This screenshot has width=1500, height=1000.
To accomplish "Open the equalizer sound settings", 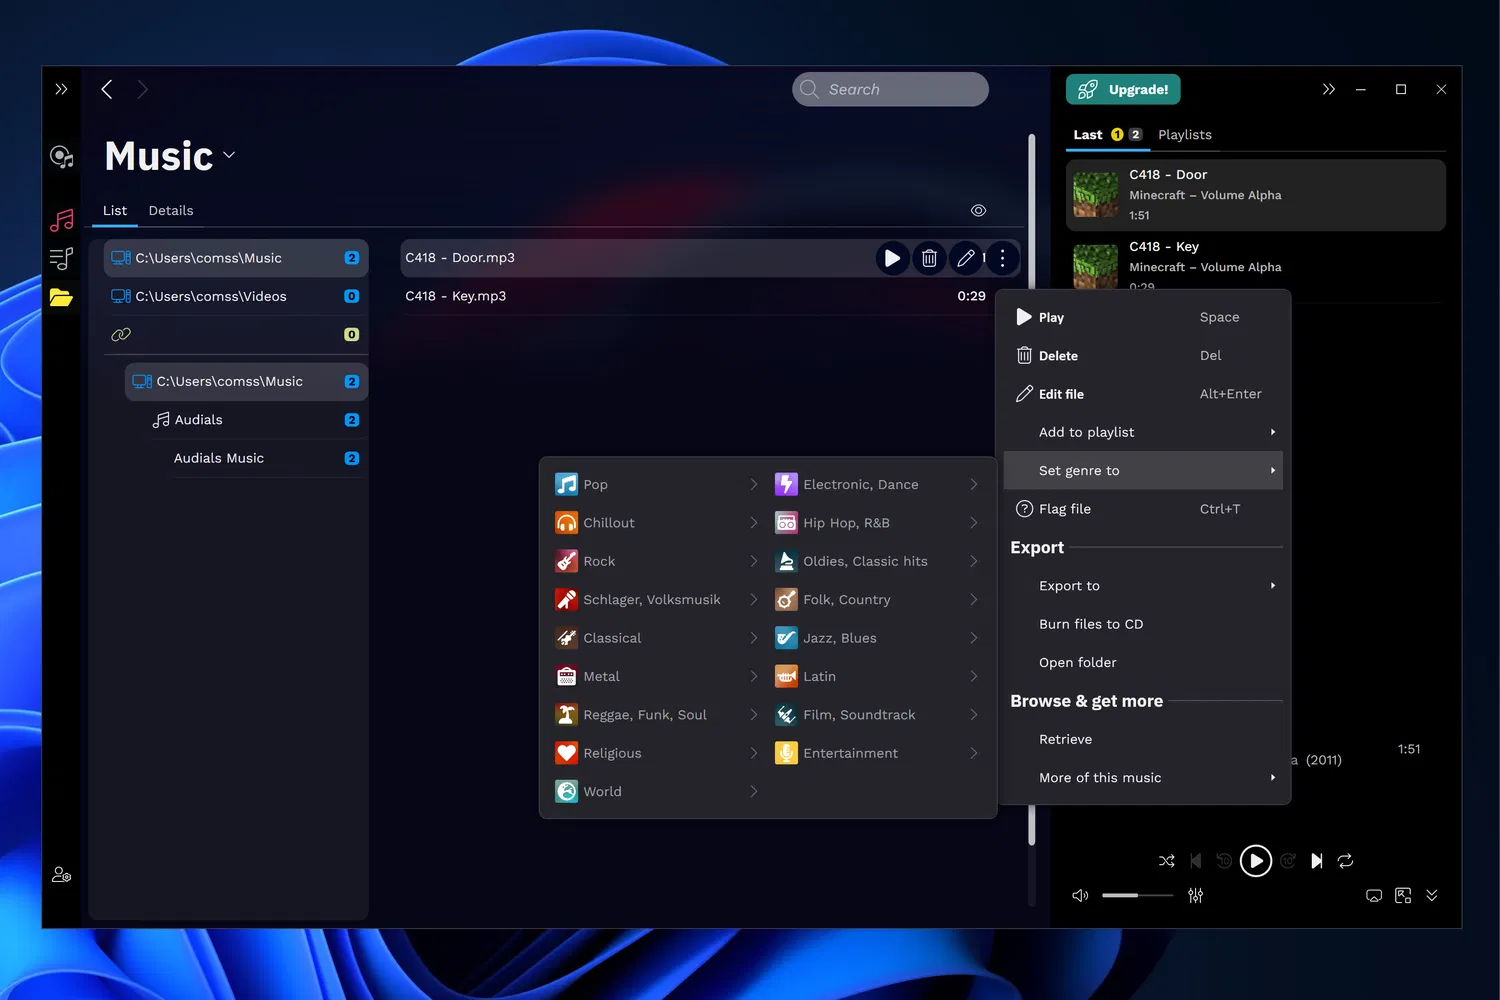I will click(1195, 896).
